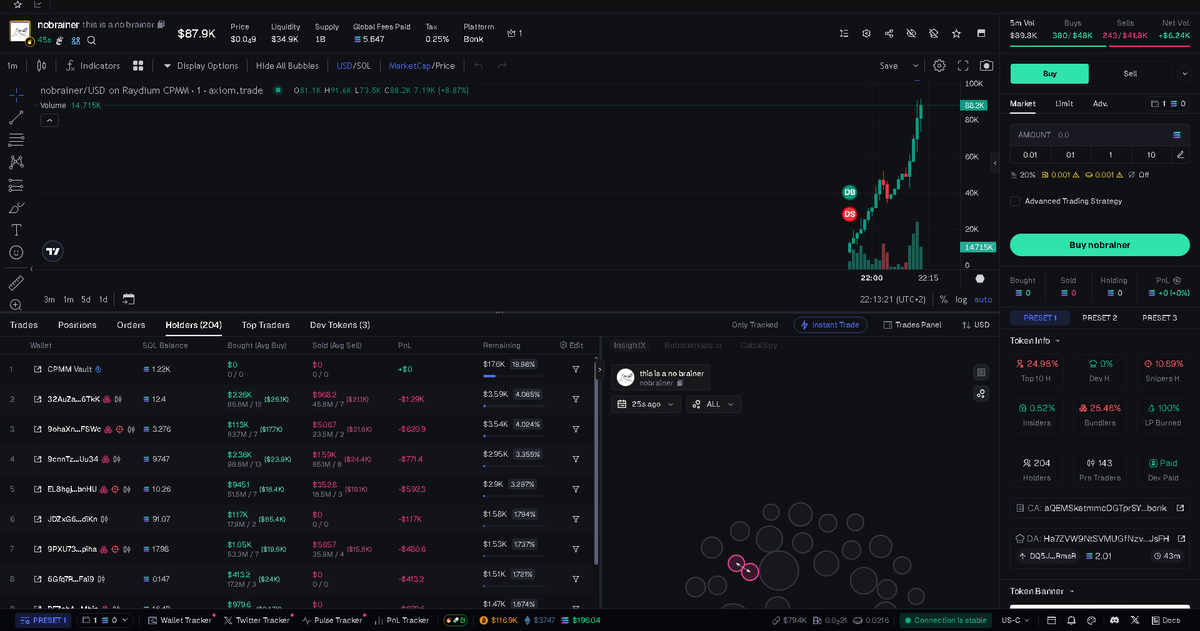Open the ALL bubble filter dropdown
Screen dimensions: 1200x631
(713, 404)
